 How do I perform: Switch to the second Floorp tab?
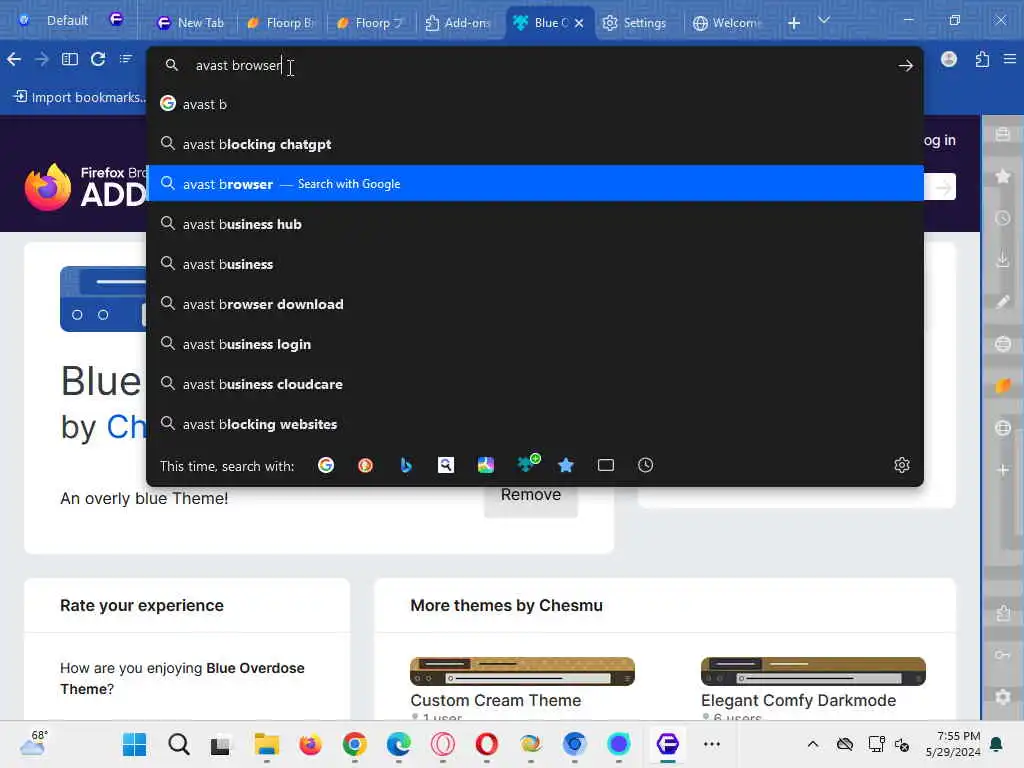[x=370, y=23]
